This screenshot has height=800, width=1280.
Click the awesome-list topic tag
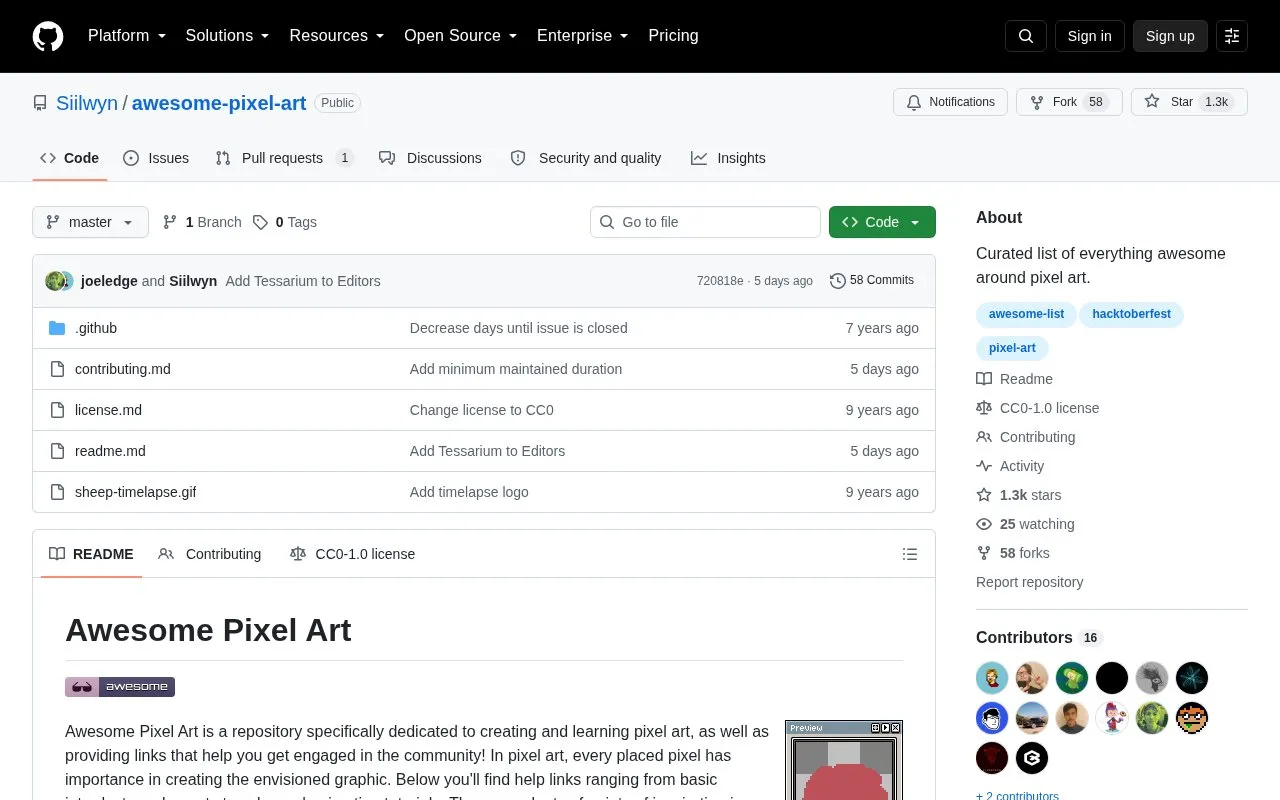1026,314
